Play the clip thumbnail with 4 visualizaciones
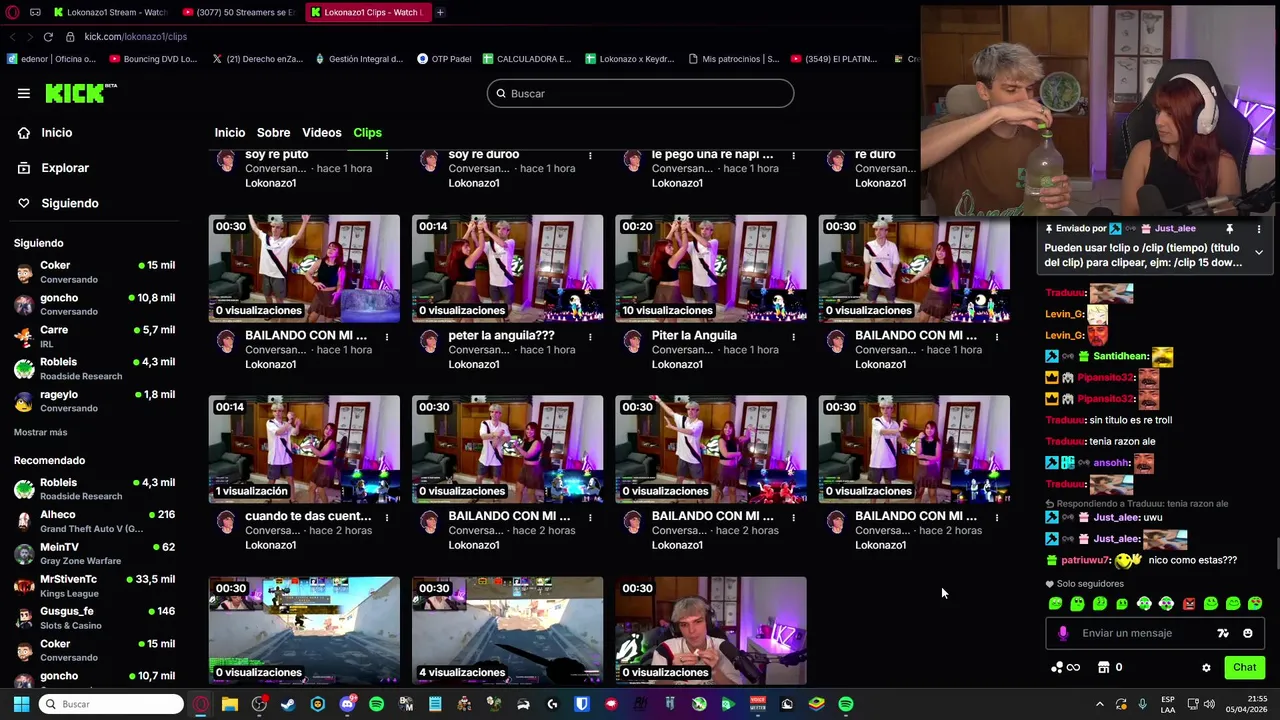1280x720 pixels. (x=507, y=630)
